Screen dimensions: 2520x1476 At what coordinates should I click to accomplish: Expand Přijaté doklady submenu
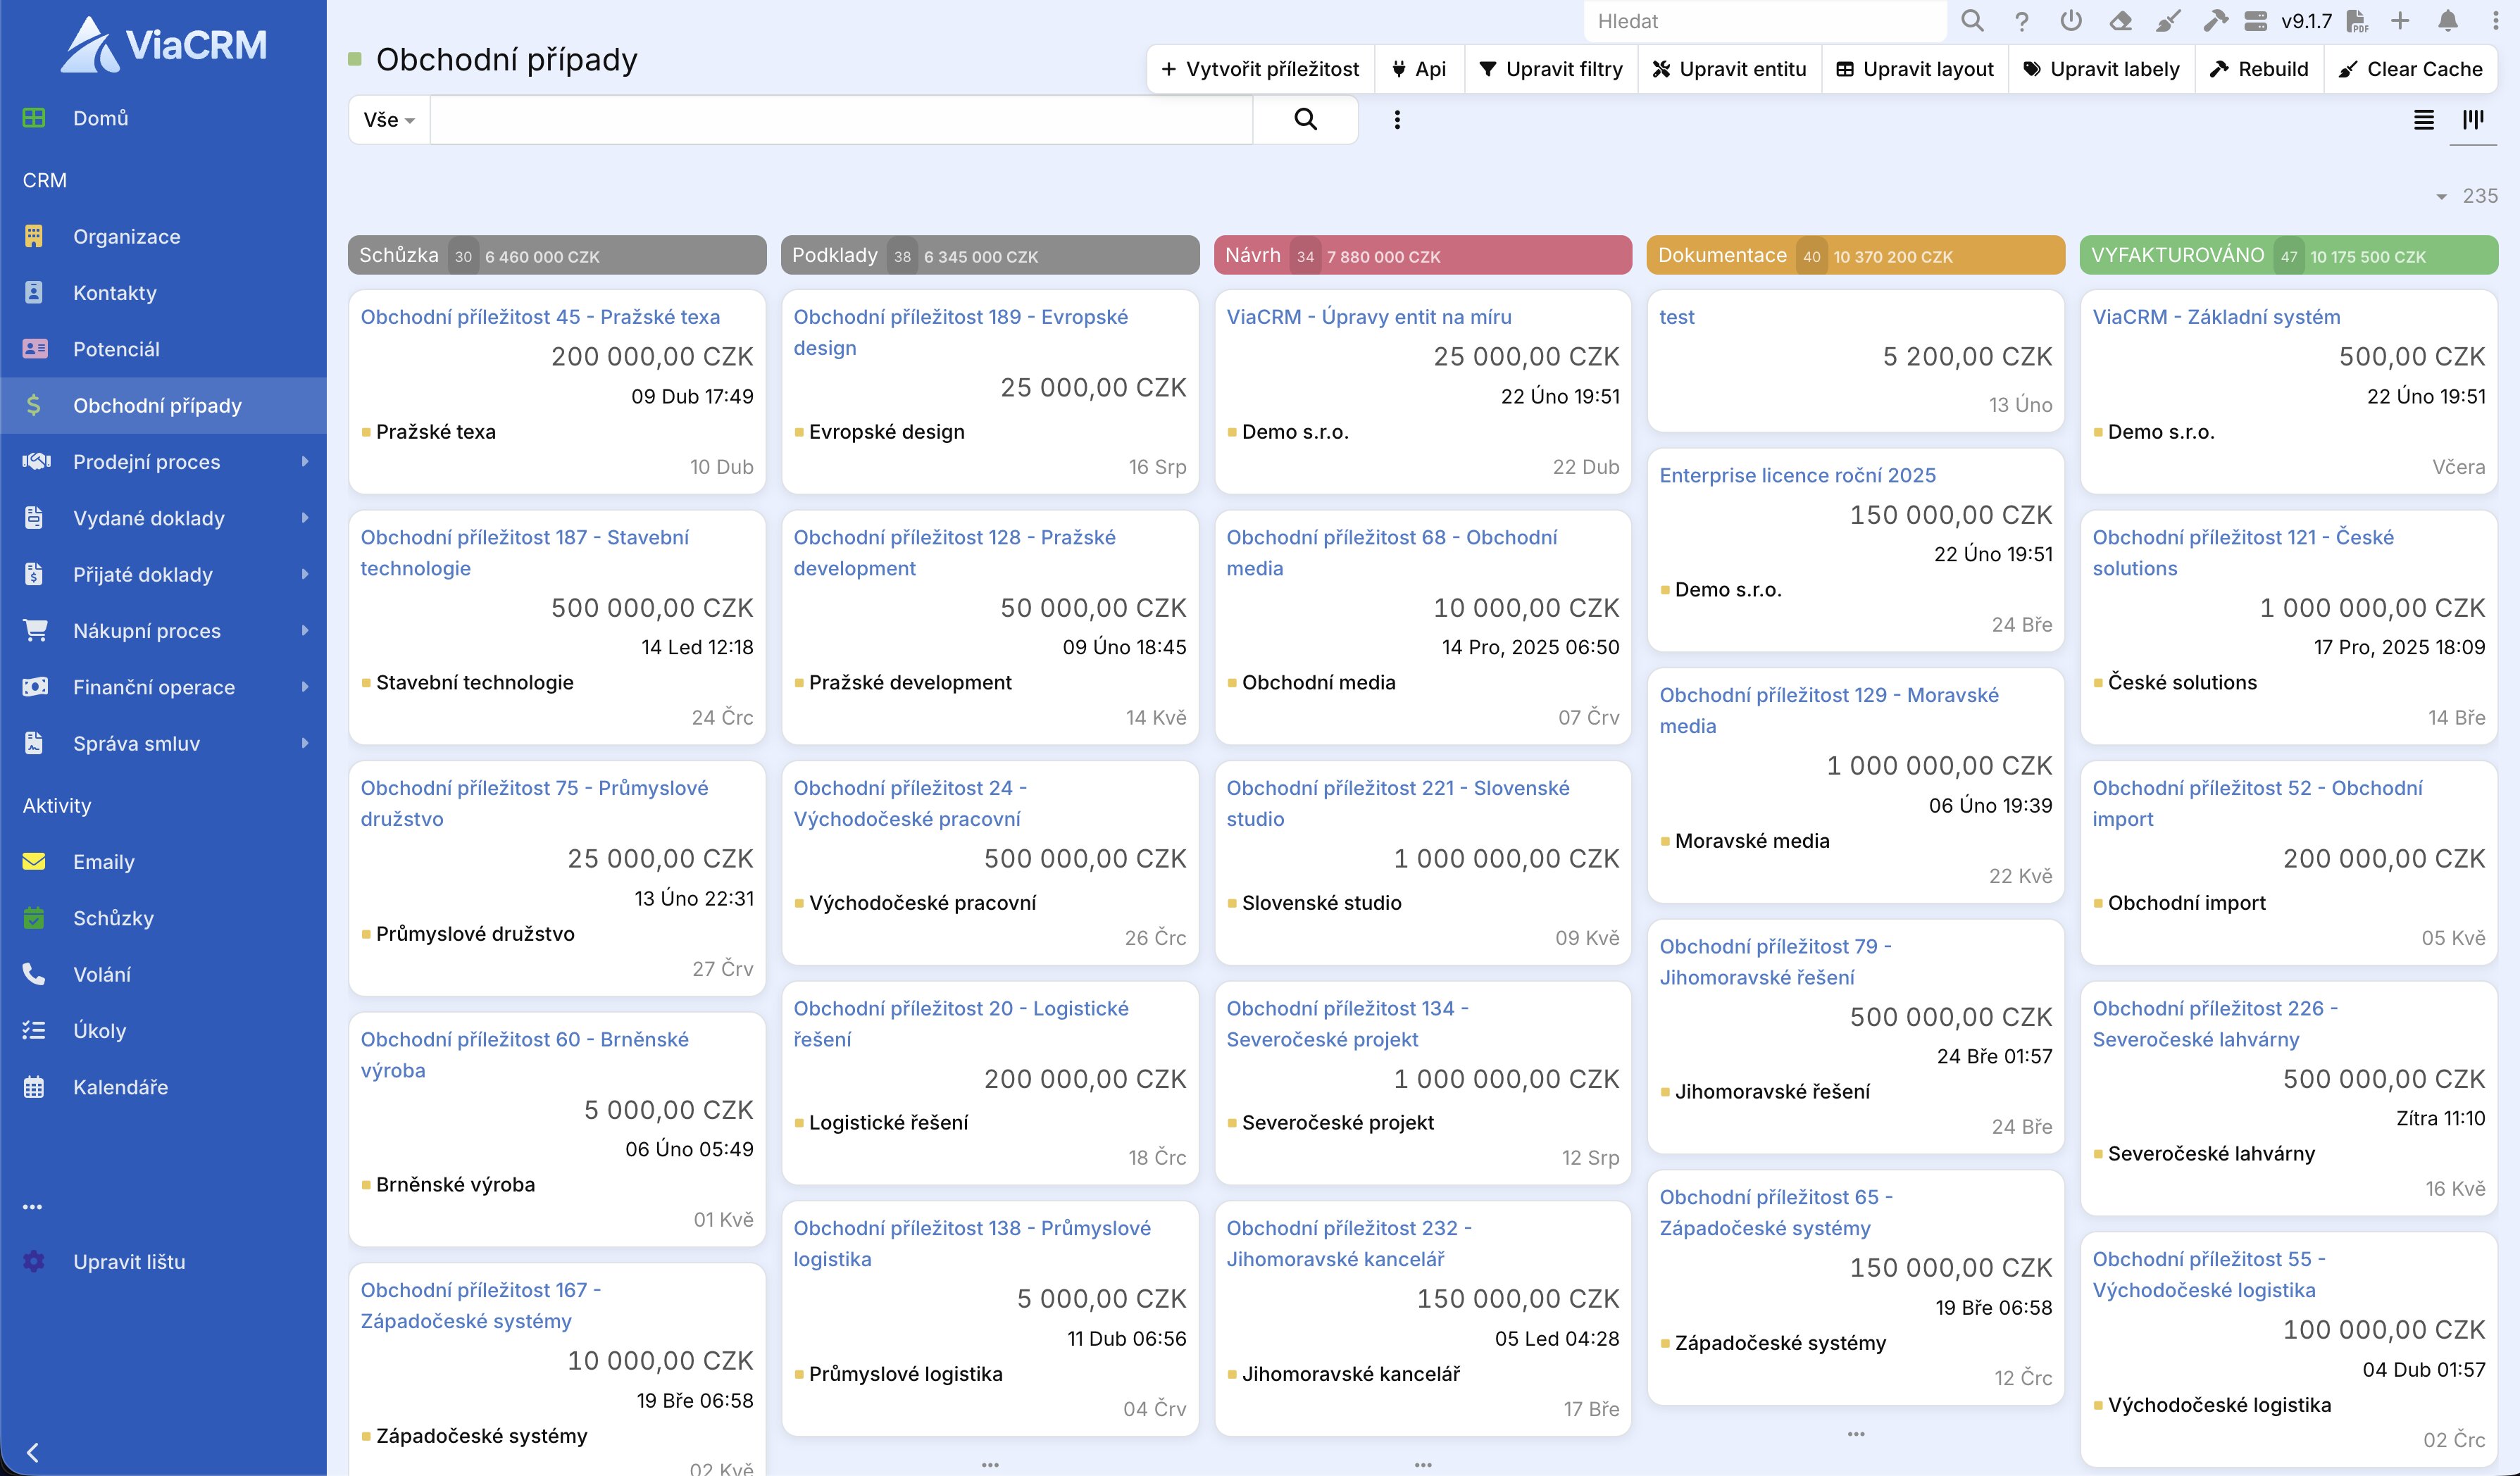pos(305,574)
